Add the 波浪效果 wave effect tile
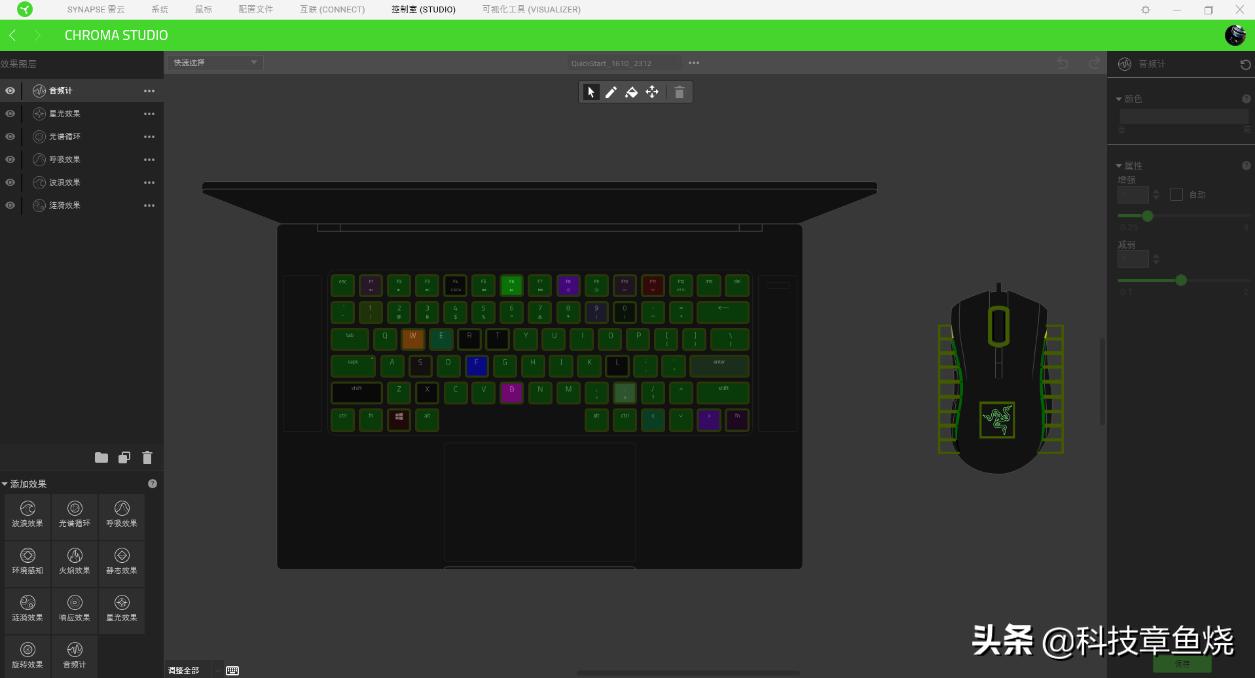Image resolution: width=1255 pixels, height=678 pixels. (28, 515)
